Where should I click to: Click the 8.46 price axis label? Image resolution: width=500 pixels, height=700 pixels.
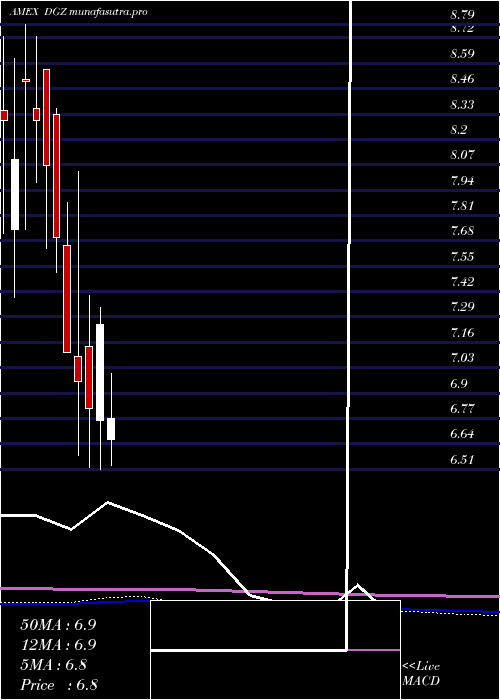(x=462, y=79)
